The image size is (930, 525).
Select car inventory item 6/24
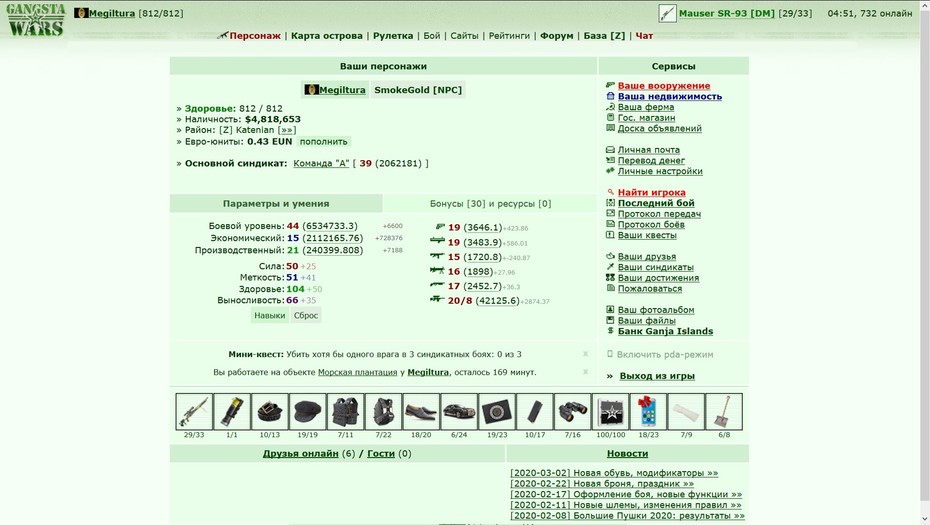pos(459,411)
